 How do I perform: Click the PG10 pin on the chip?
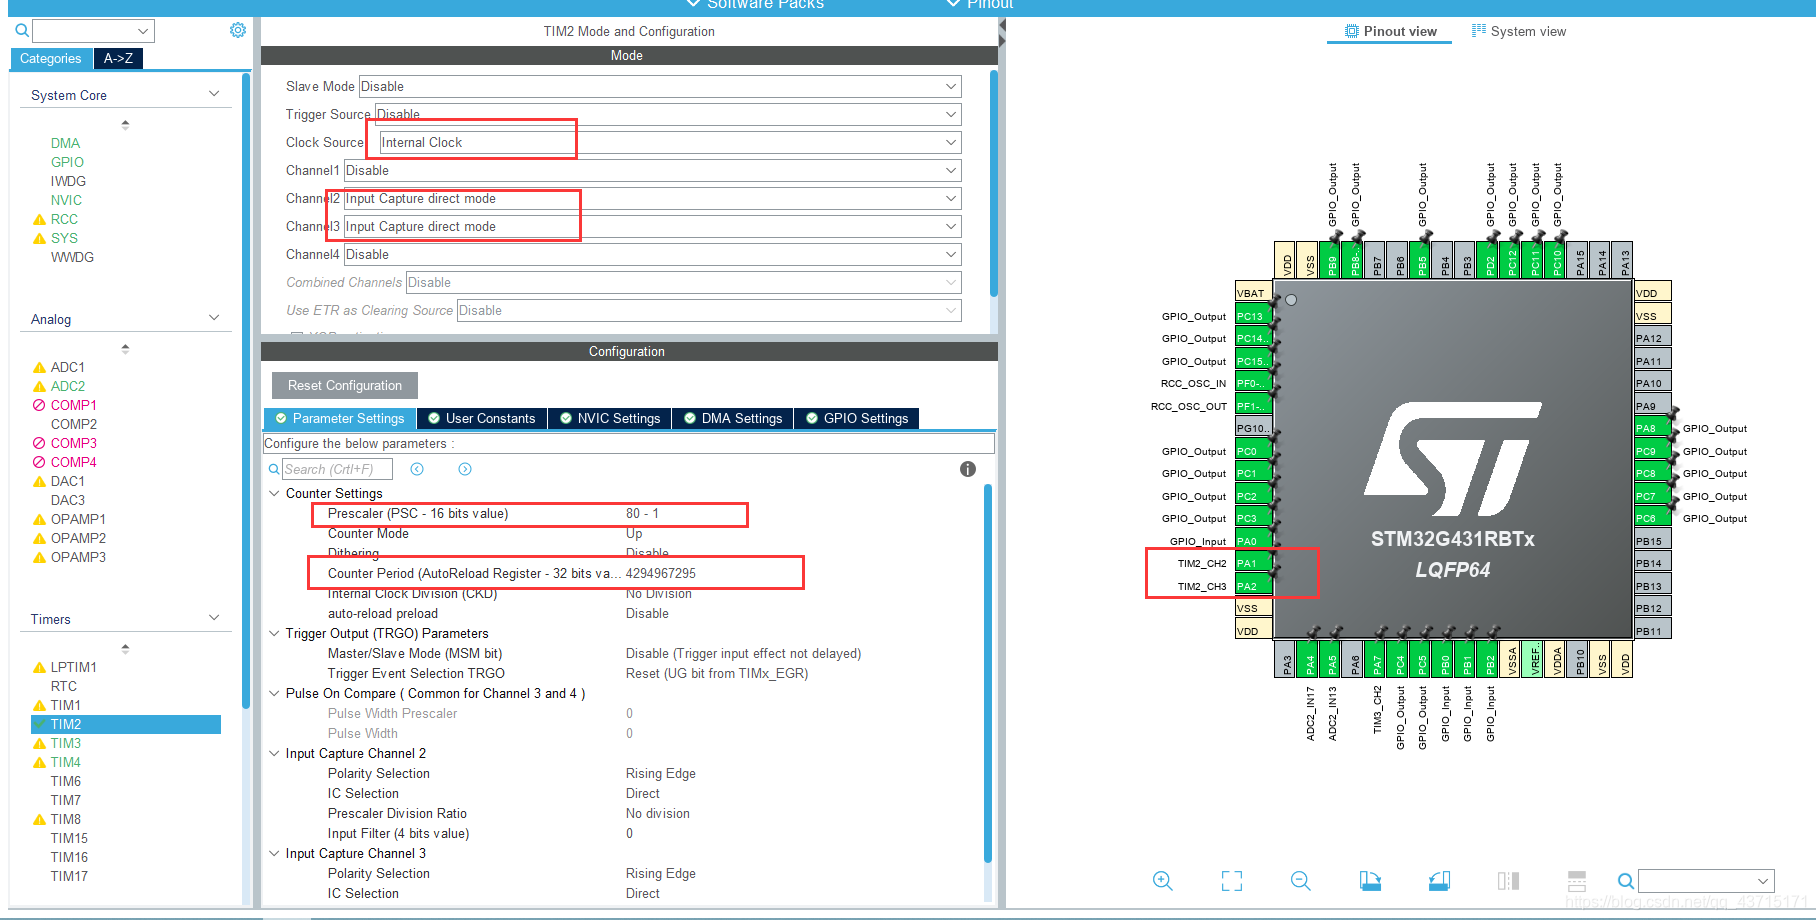click(1253, 428)
